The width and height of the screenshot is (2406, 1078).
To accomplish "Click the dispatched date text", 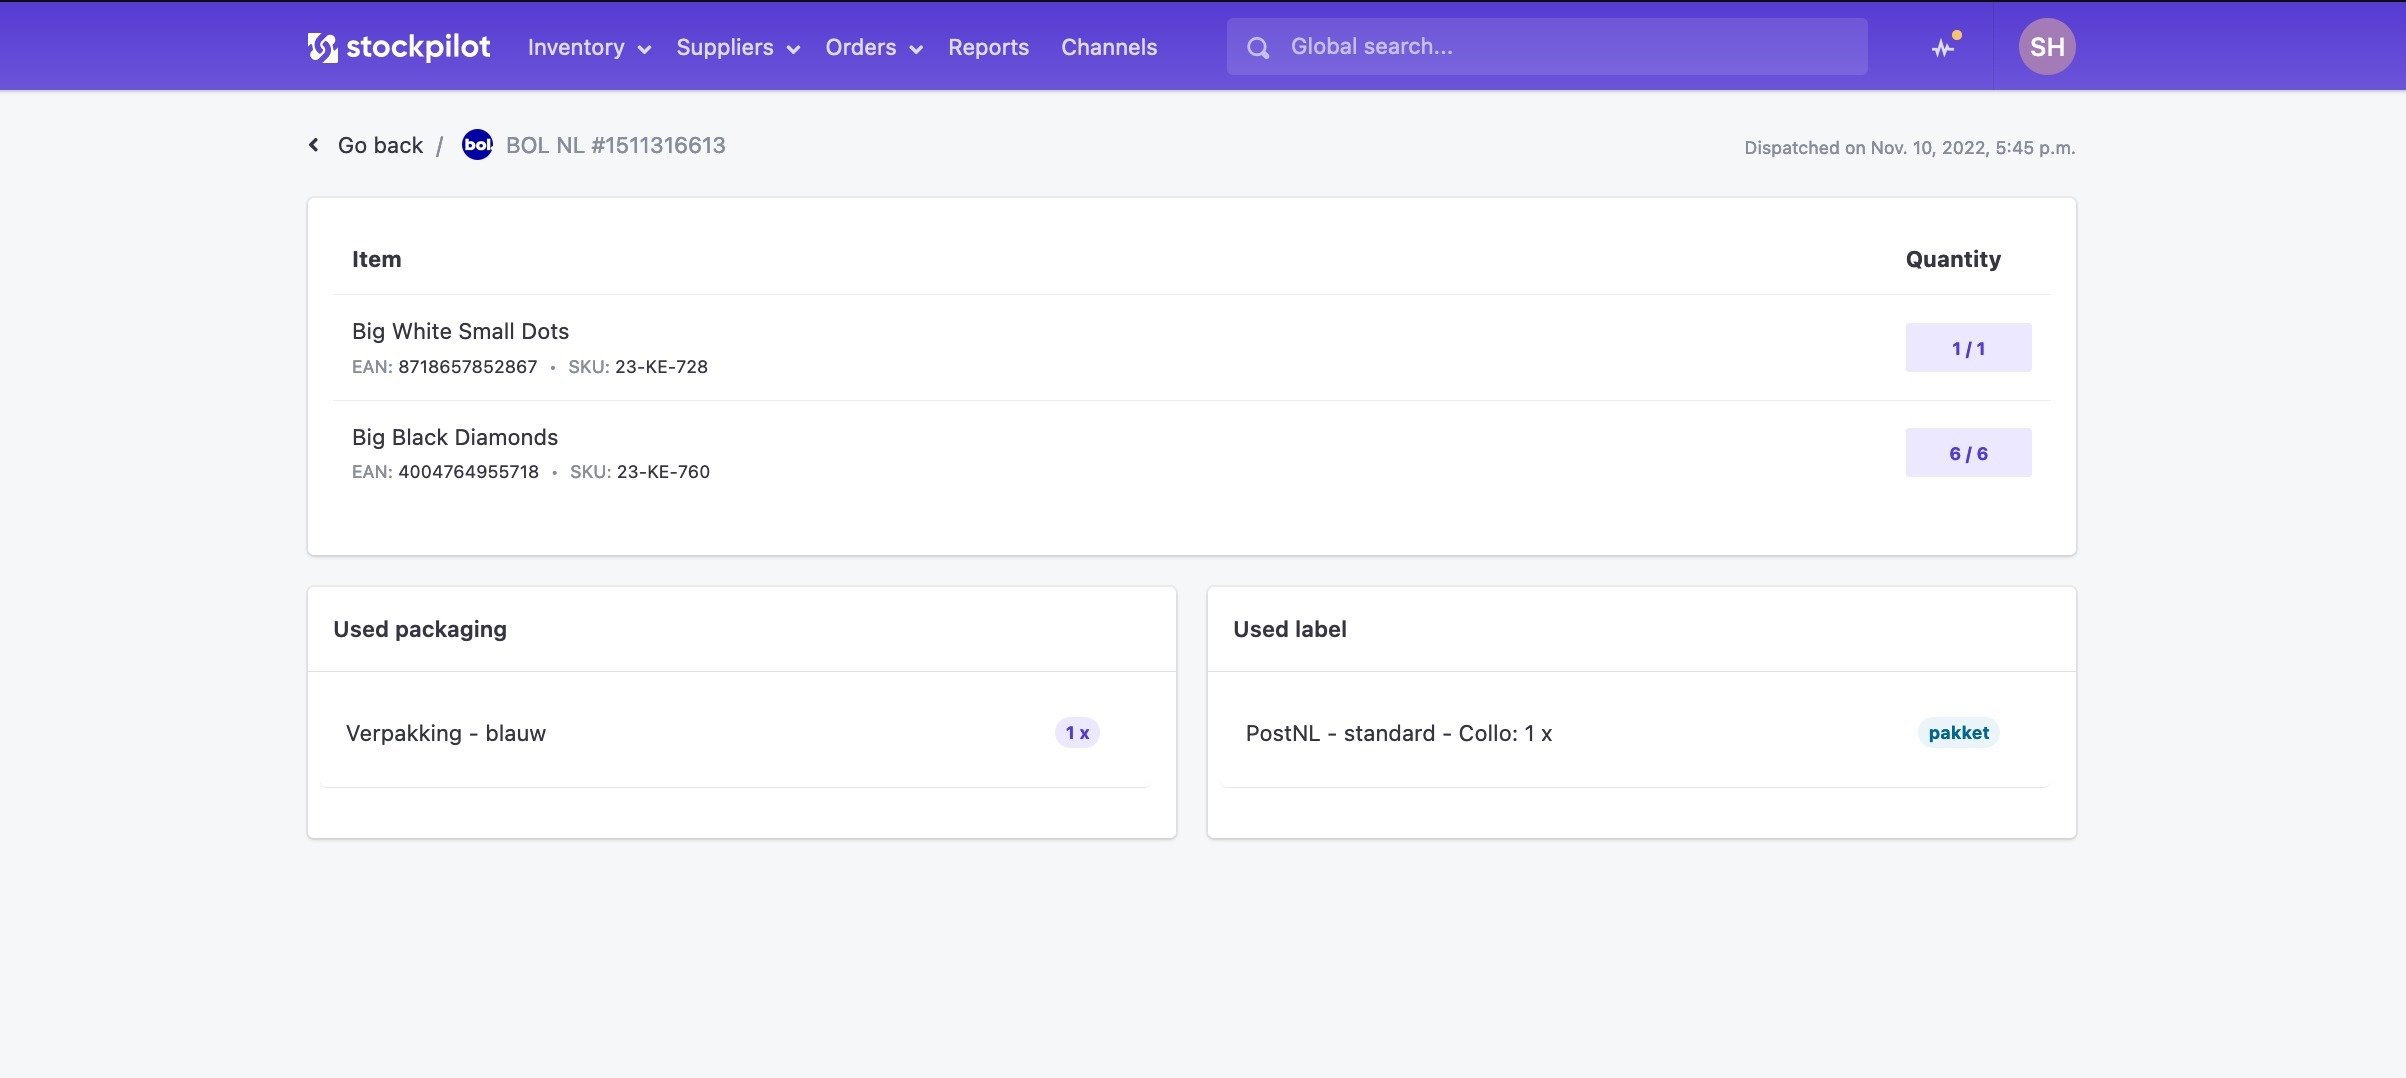I will click(x=1910, y=148).
